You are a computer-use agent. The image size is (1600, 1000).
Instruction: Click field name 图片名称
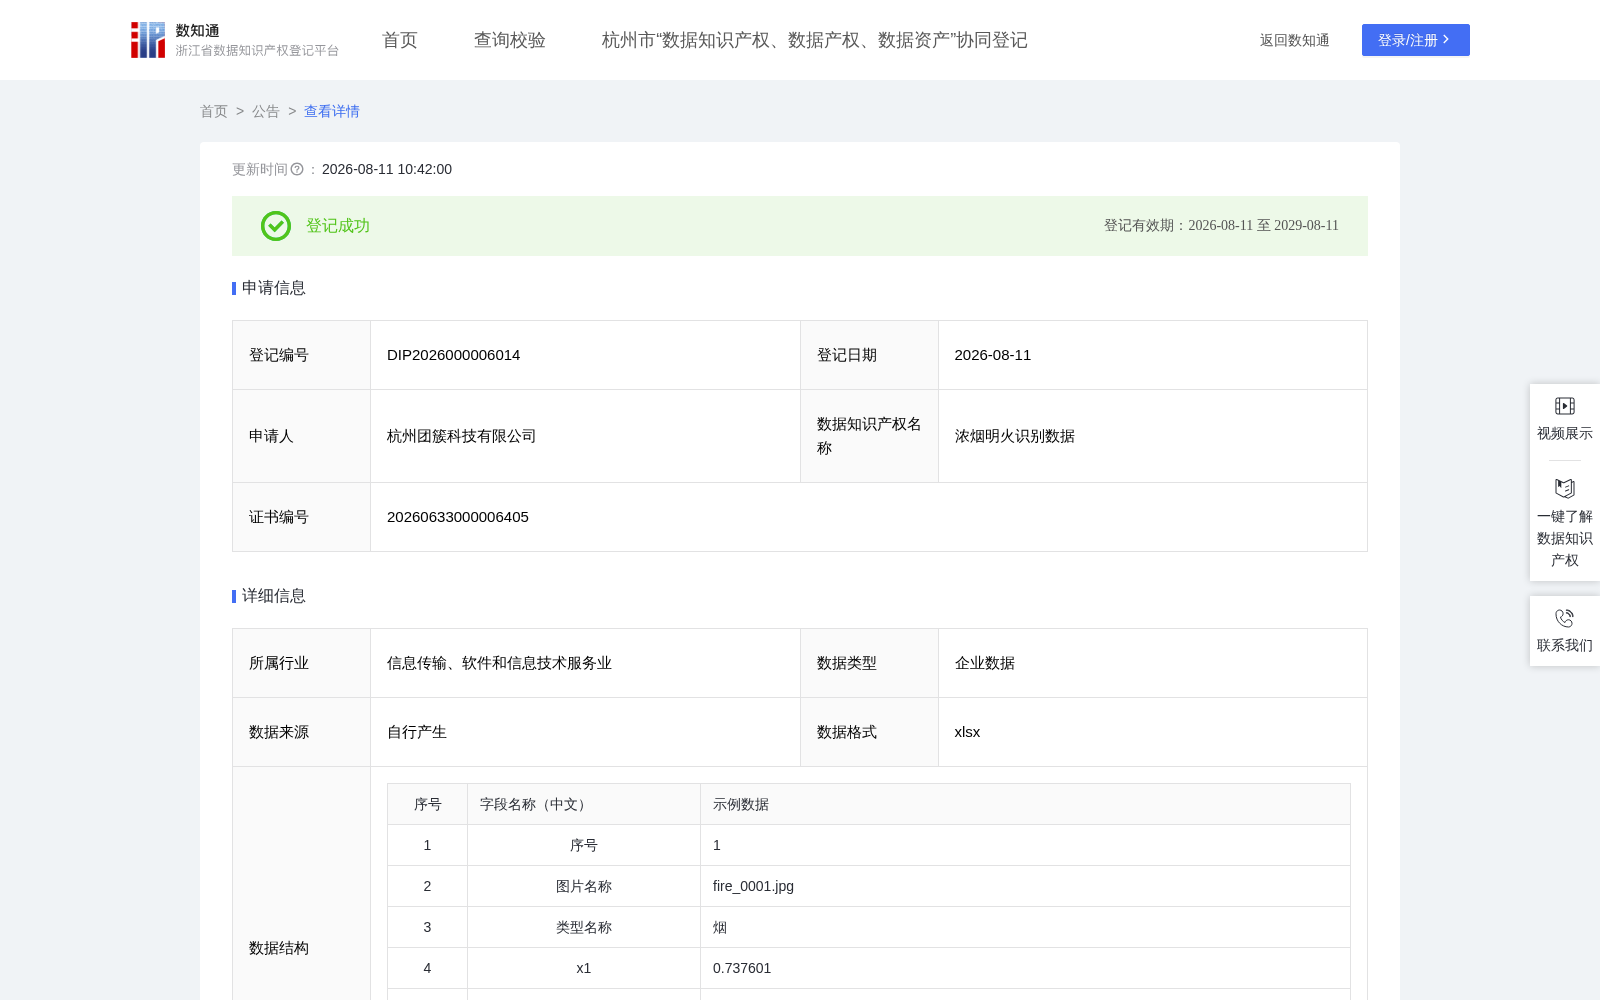click(x=584, y=886)
